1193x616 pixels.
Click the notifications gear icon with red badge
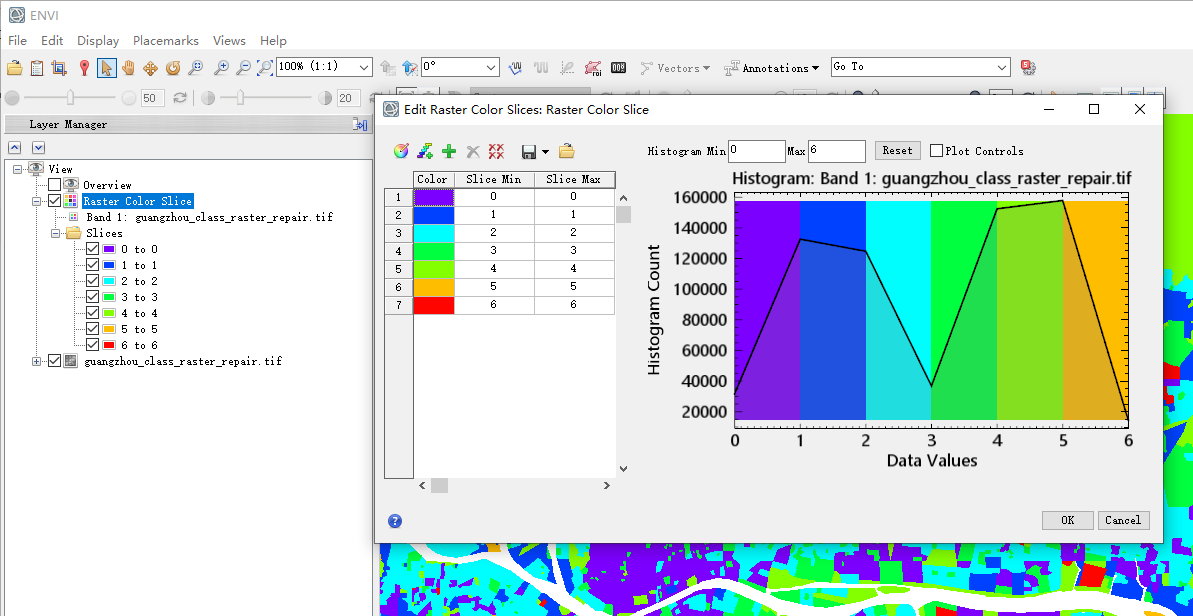[x=1029, y=67]
